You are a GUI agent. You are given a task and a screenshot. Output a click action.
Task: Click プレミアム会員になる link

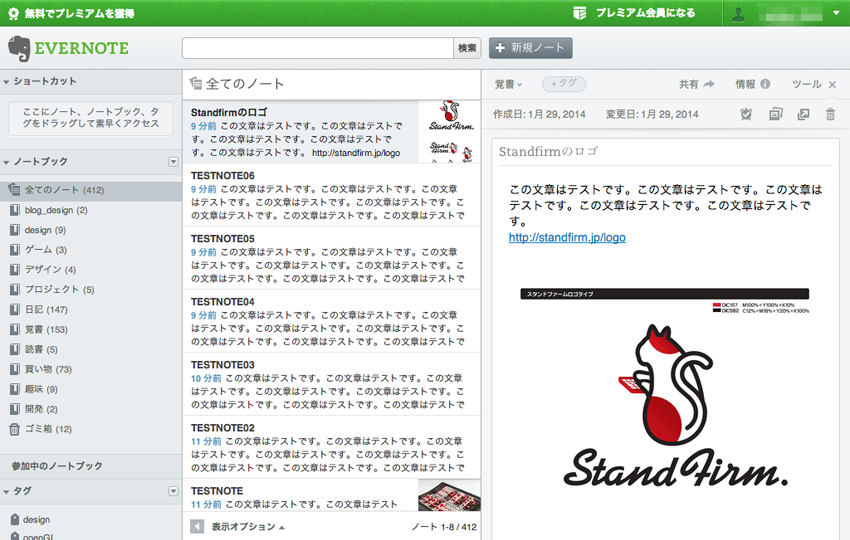tap(645, 13)
